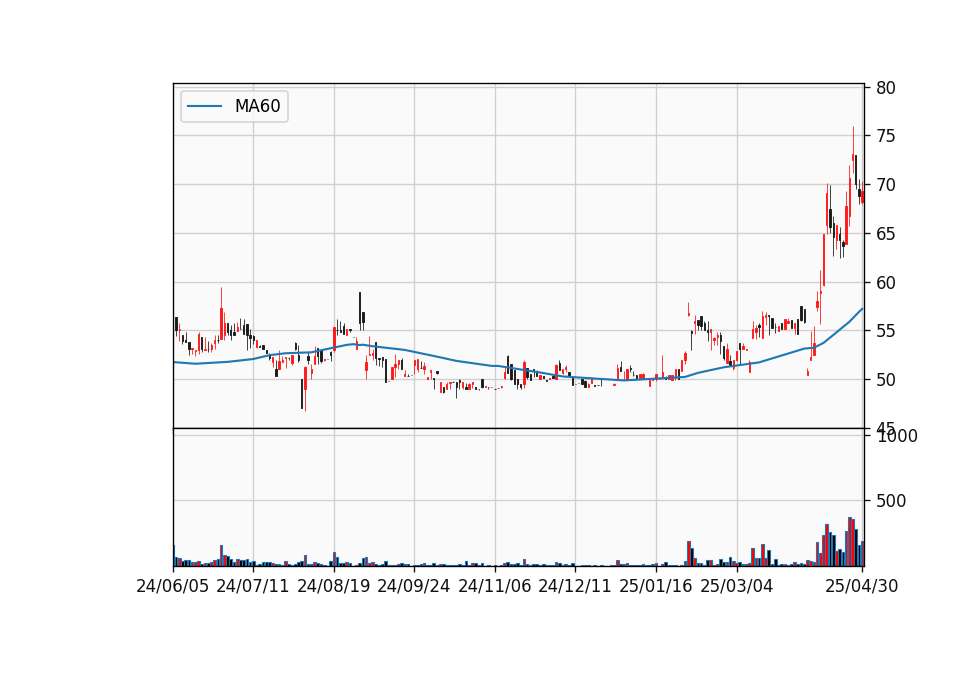Click the price axis value 50
This screenshot has height=690, width=960.
(886, 380)
